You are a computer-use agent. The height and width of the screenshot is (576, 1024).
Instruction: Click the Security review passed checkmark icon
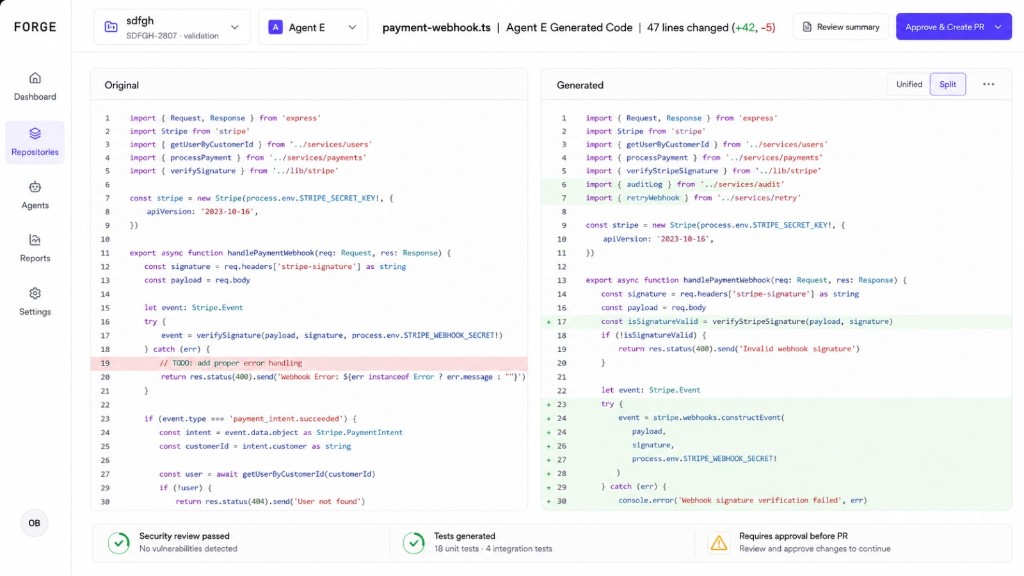119,543
